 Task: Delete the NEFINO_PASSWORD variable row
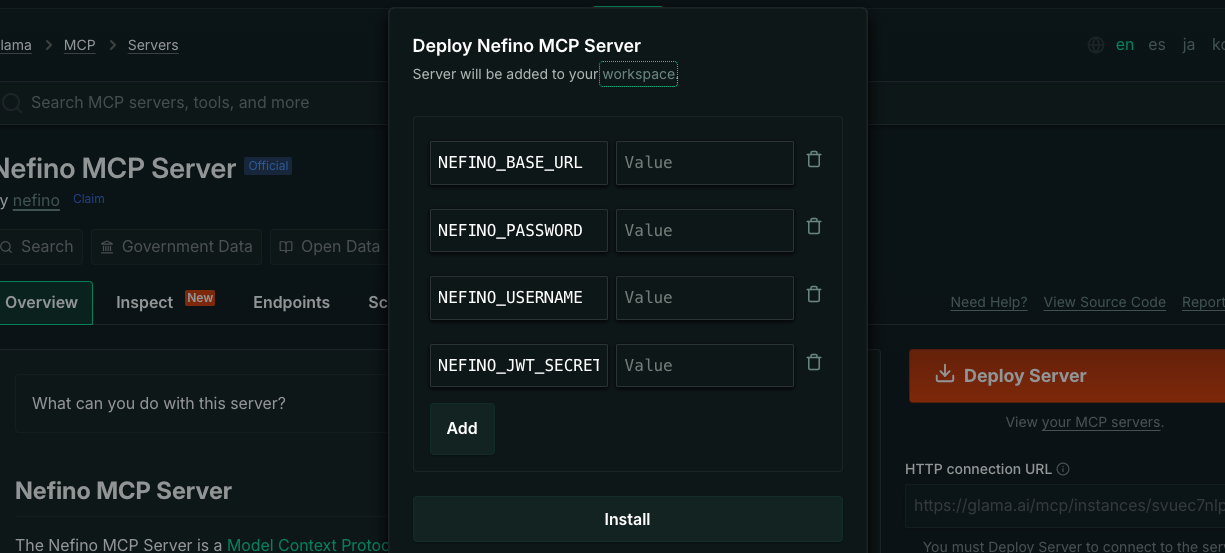pyautogui.click(x=814, y=226)
